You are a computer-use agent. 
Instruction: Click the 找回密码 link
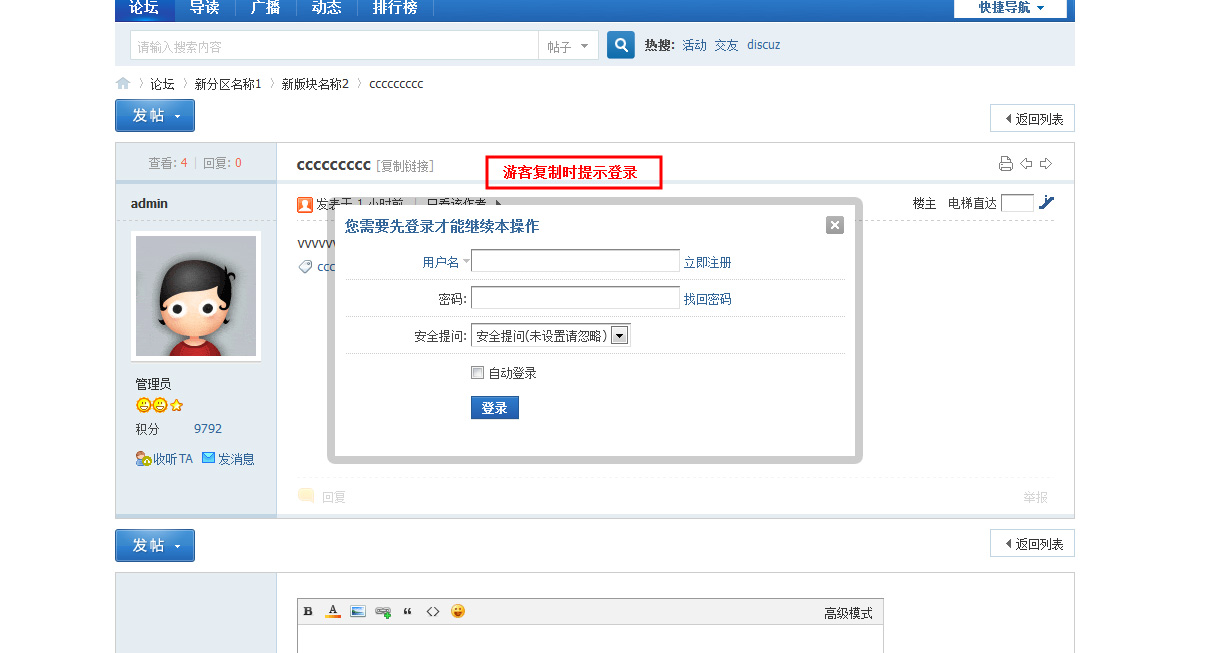[708, 300]
